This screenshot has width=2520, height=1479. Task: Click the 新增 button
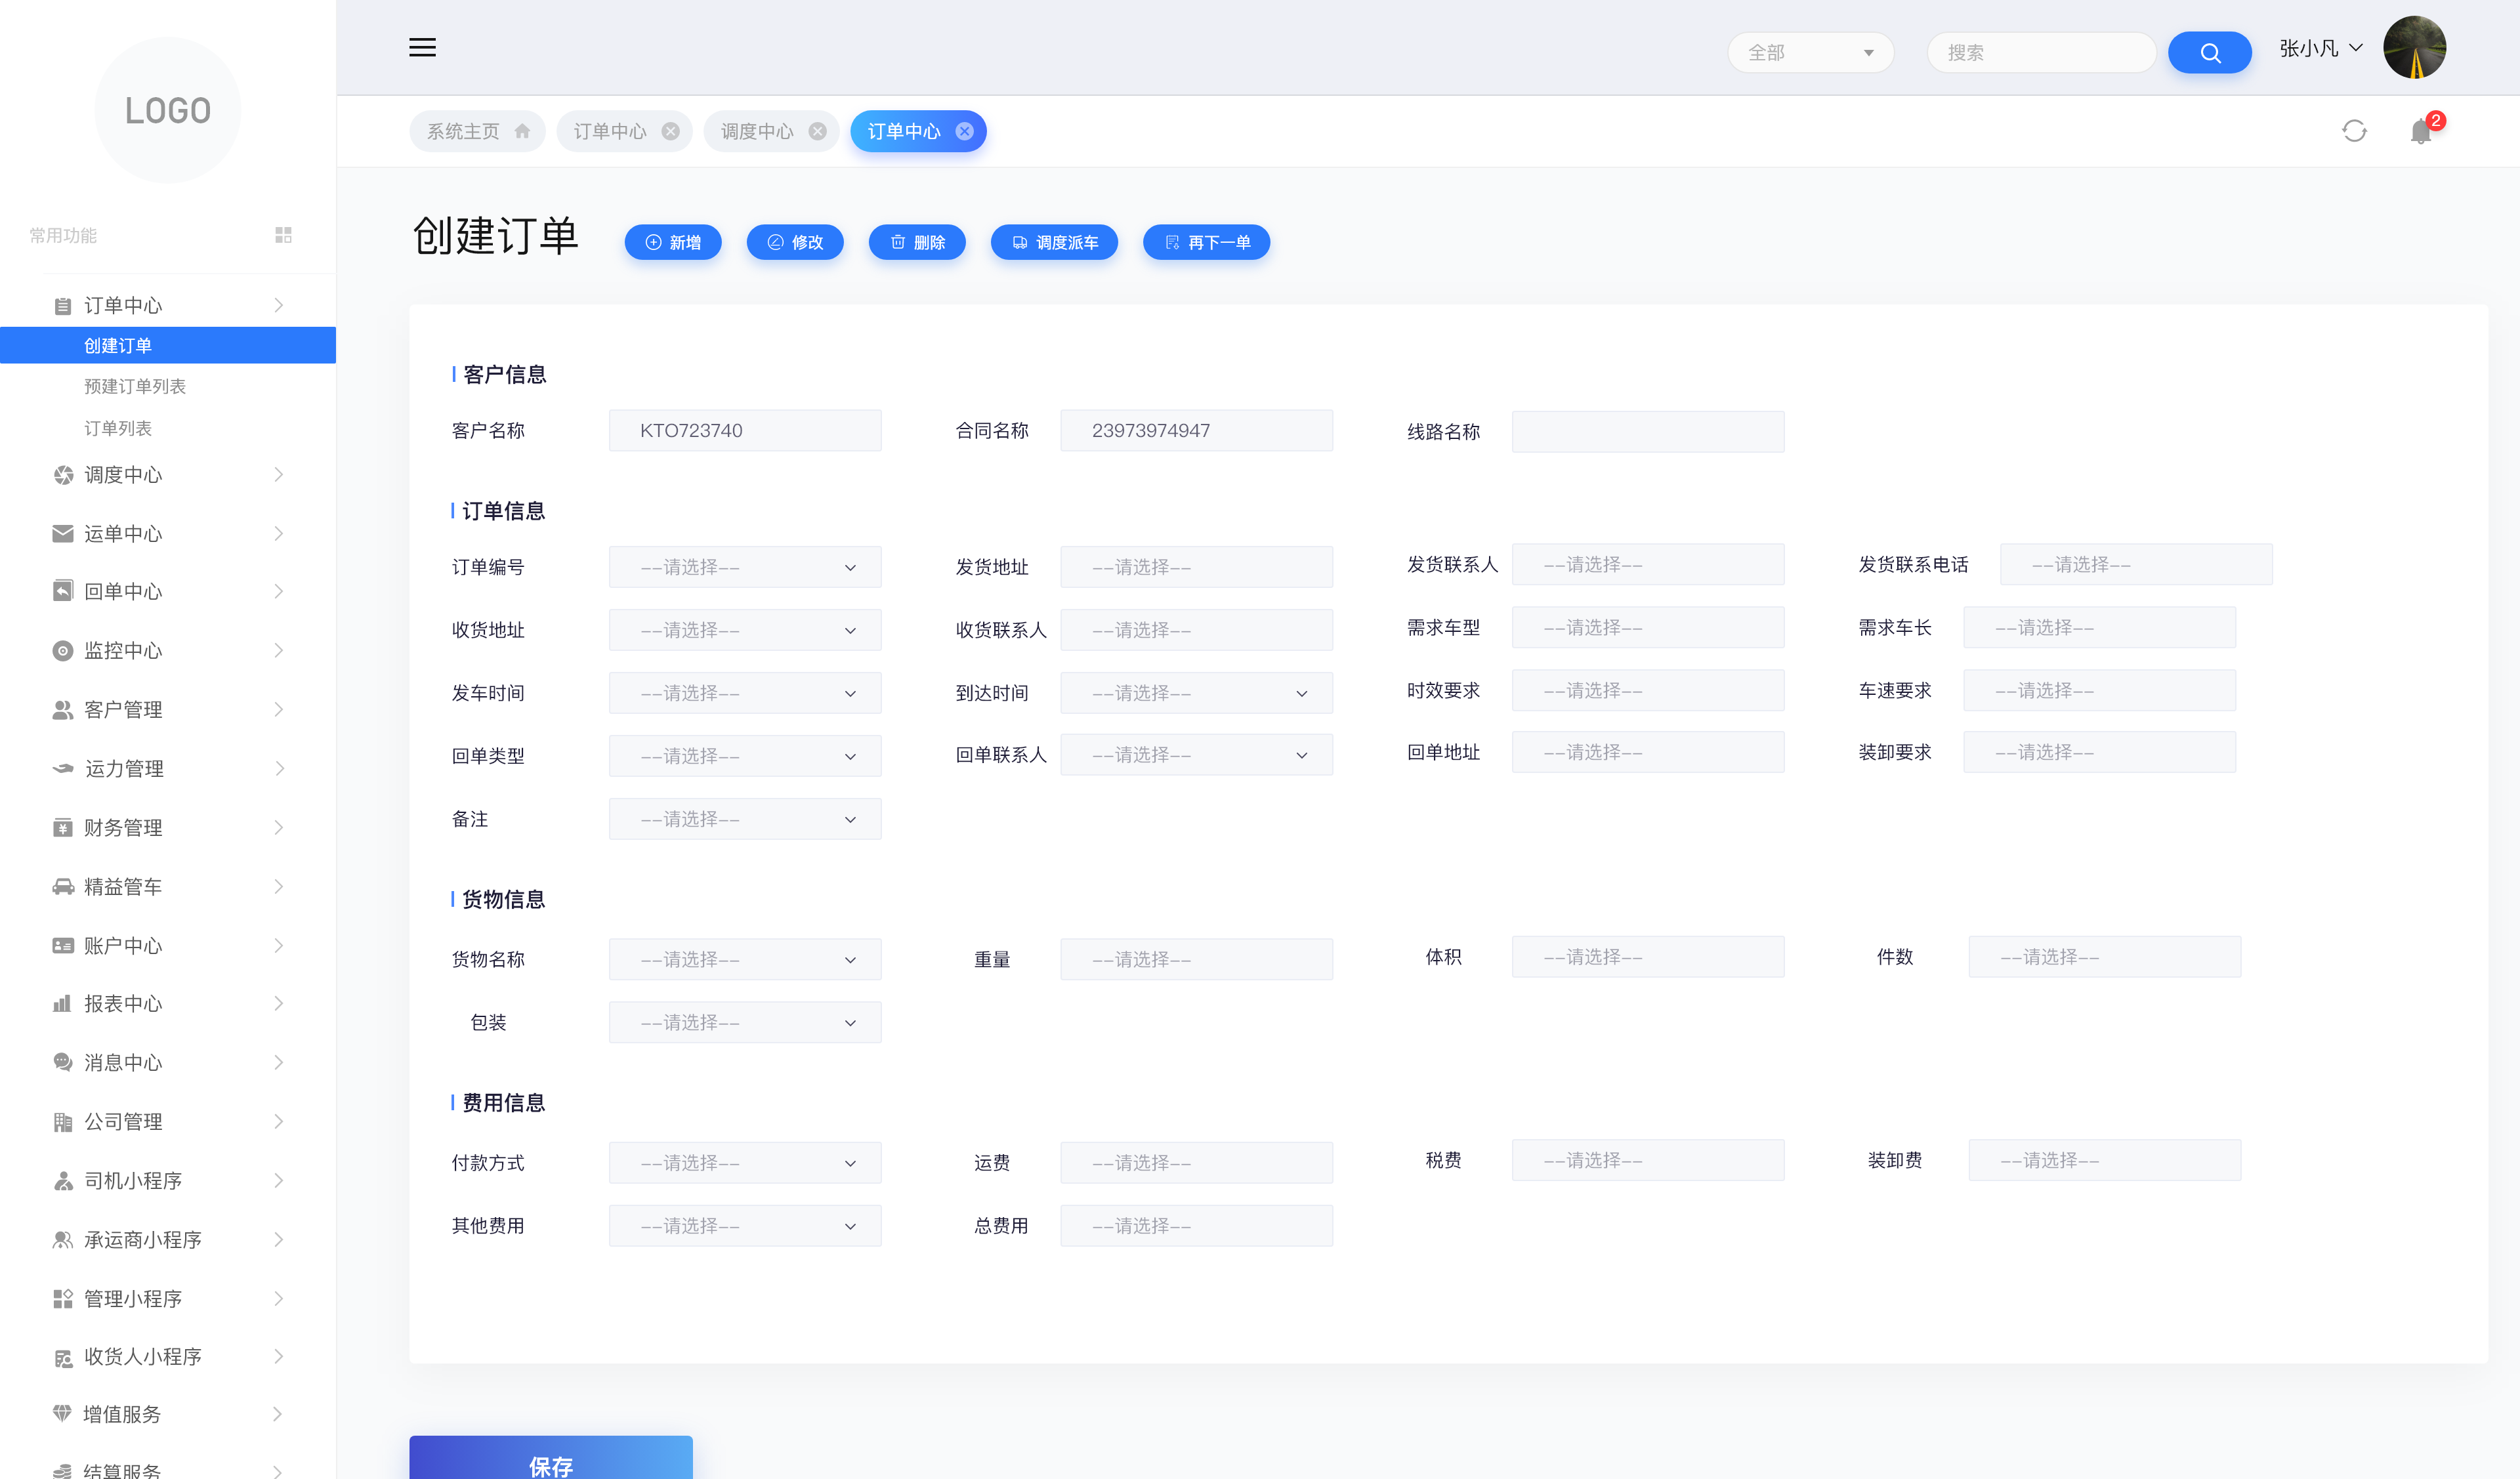pos(672,242)
